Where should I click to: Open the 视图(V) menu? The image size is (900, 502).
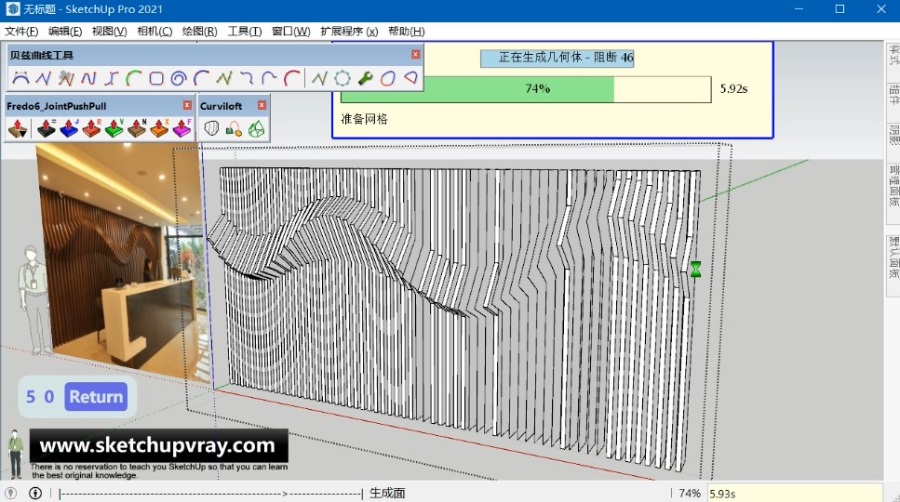109,32
